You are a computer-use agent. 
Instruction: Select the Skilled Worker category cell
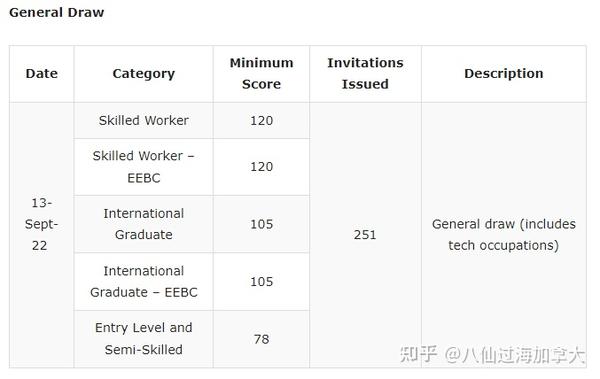[x=143, y=121]
